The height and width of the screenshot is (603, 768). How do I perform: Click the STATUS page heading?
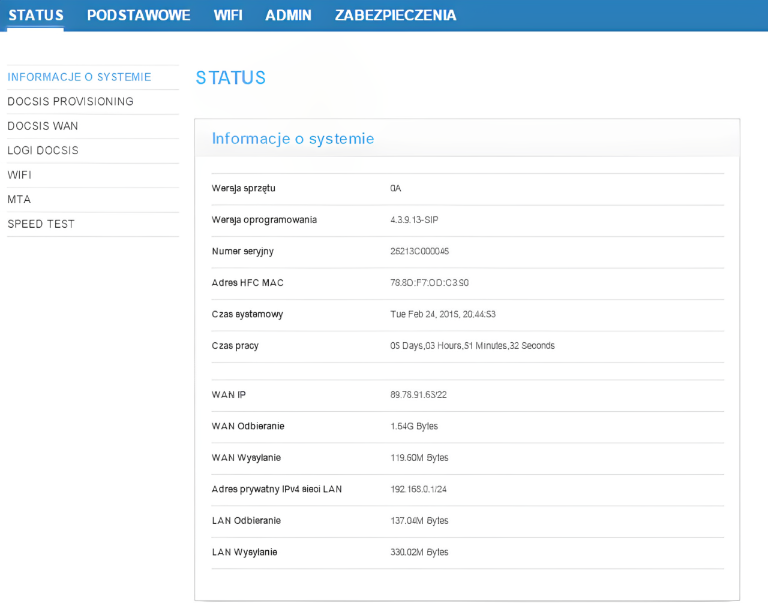point(230,78)
